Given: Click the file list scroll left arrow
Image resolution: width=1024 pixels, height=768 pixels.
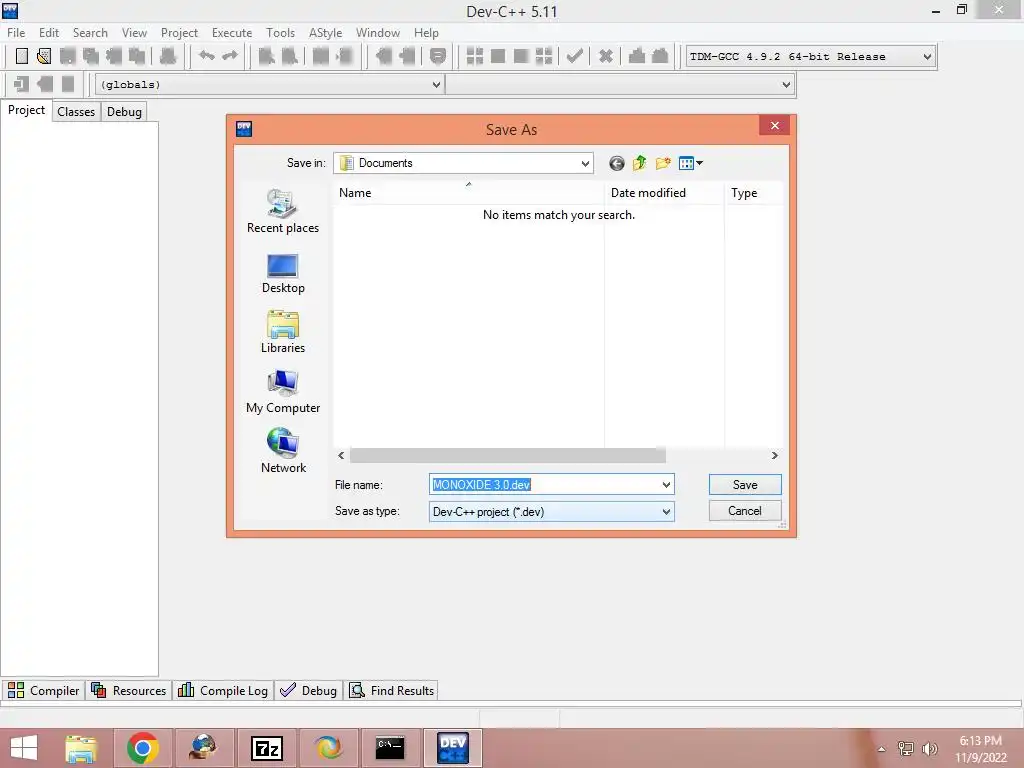Looking at the screenshot, I should (341, 455).
